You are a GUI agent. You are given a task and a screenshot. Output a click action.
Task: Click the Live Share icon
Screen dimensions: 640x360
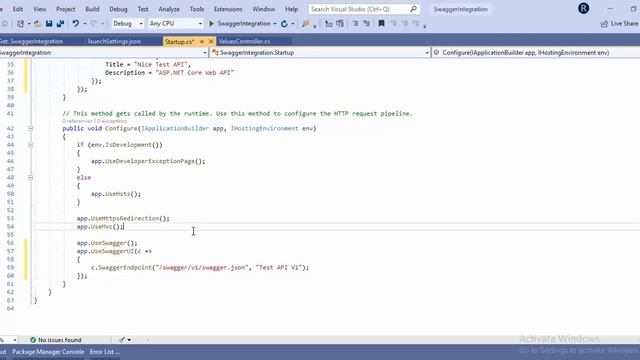[604, 24]
